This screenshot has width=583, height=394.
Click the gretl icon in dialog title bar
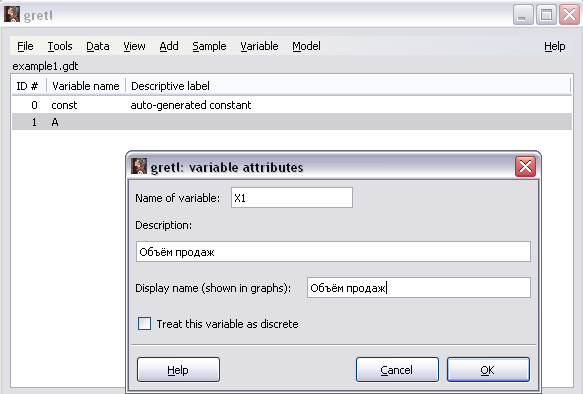(x=139, y=166)
